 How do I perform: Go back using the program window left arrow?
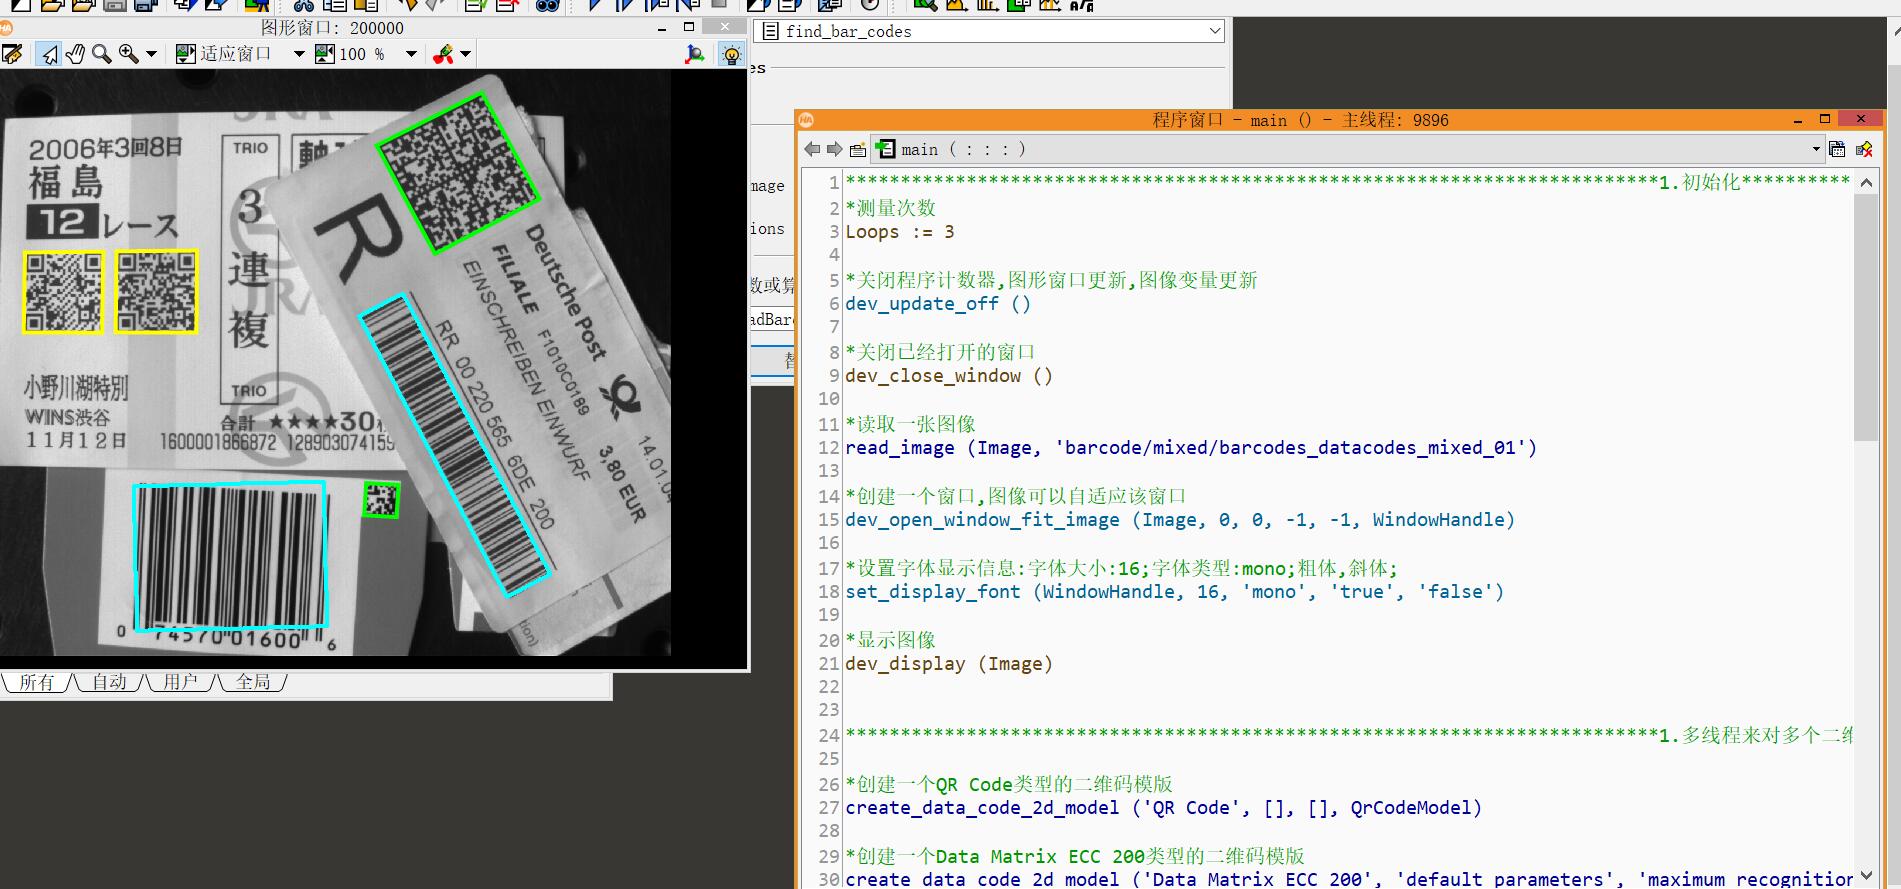point(812,149)
